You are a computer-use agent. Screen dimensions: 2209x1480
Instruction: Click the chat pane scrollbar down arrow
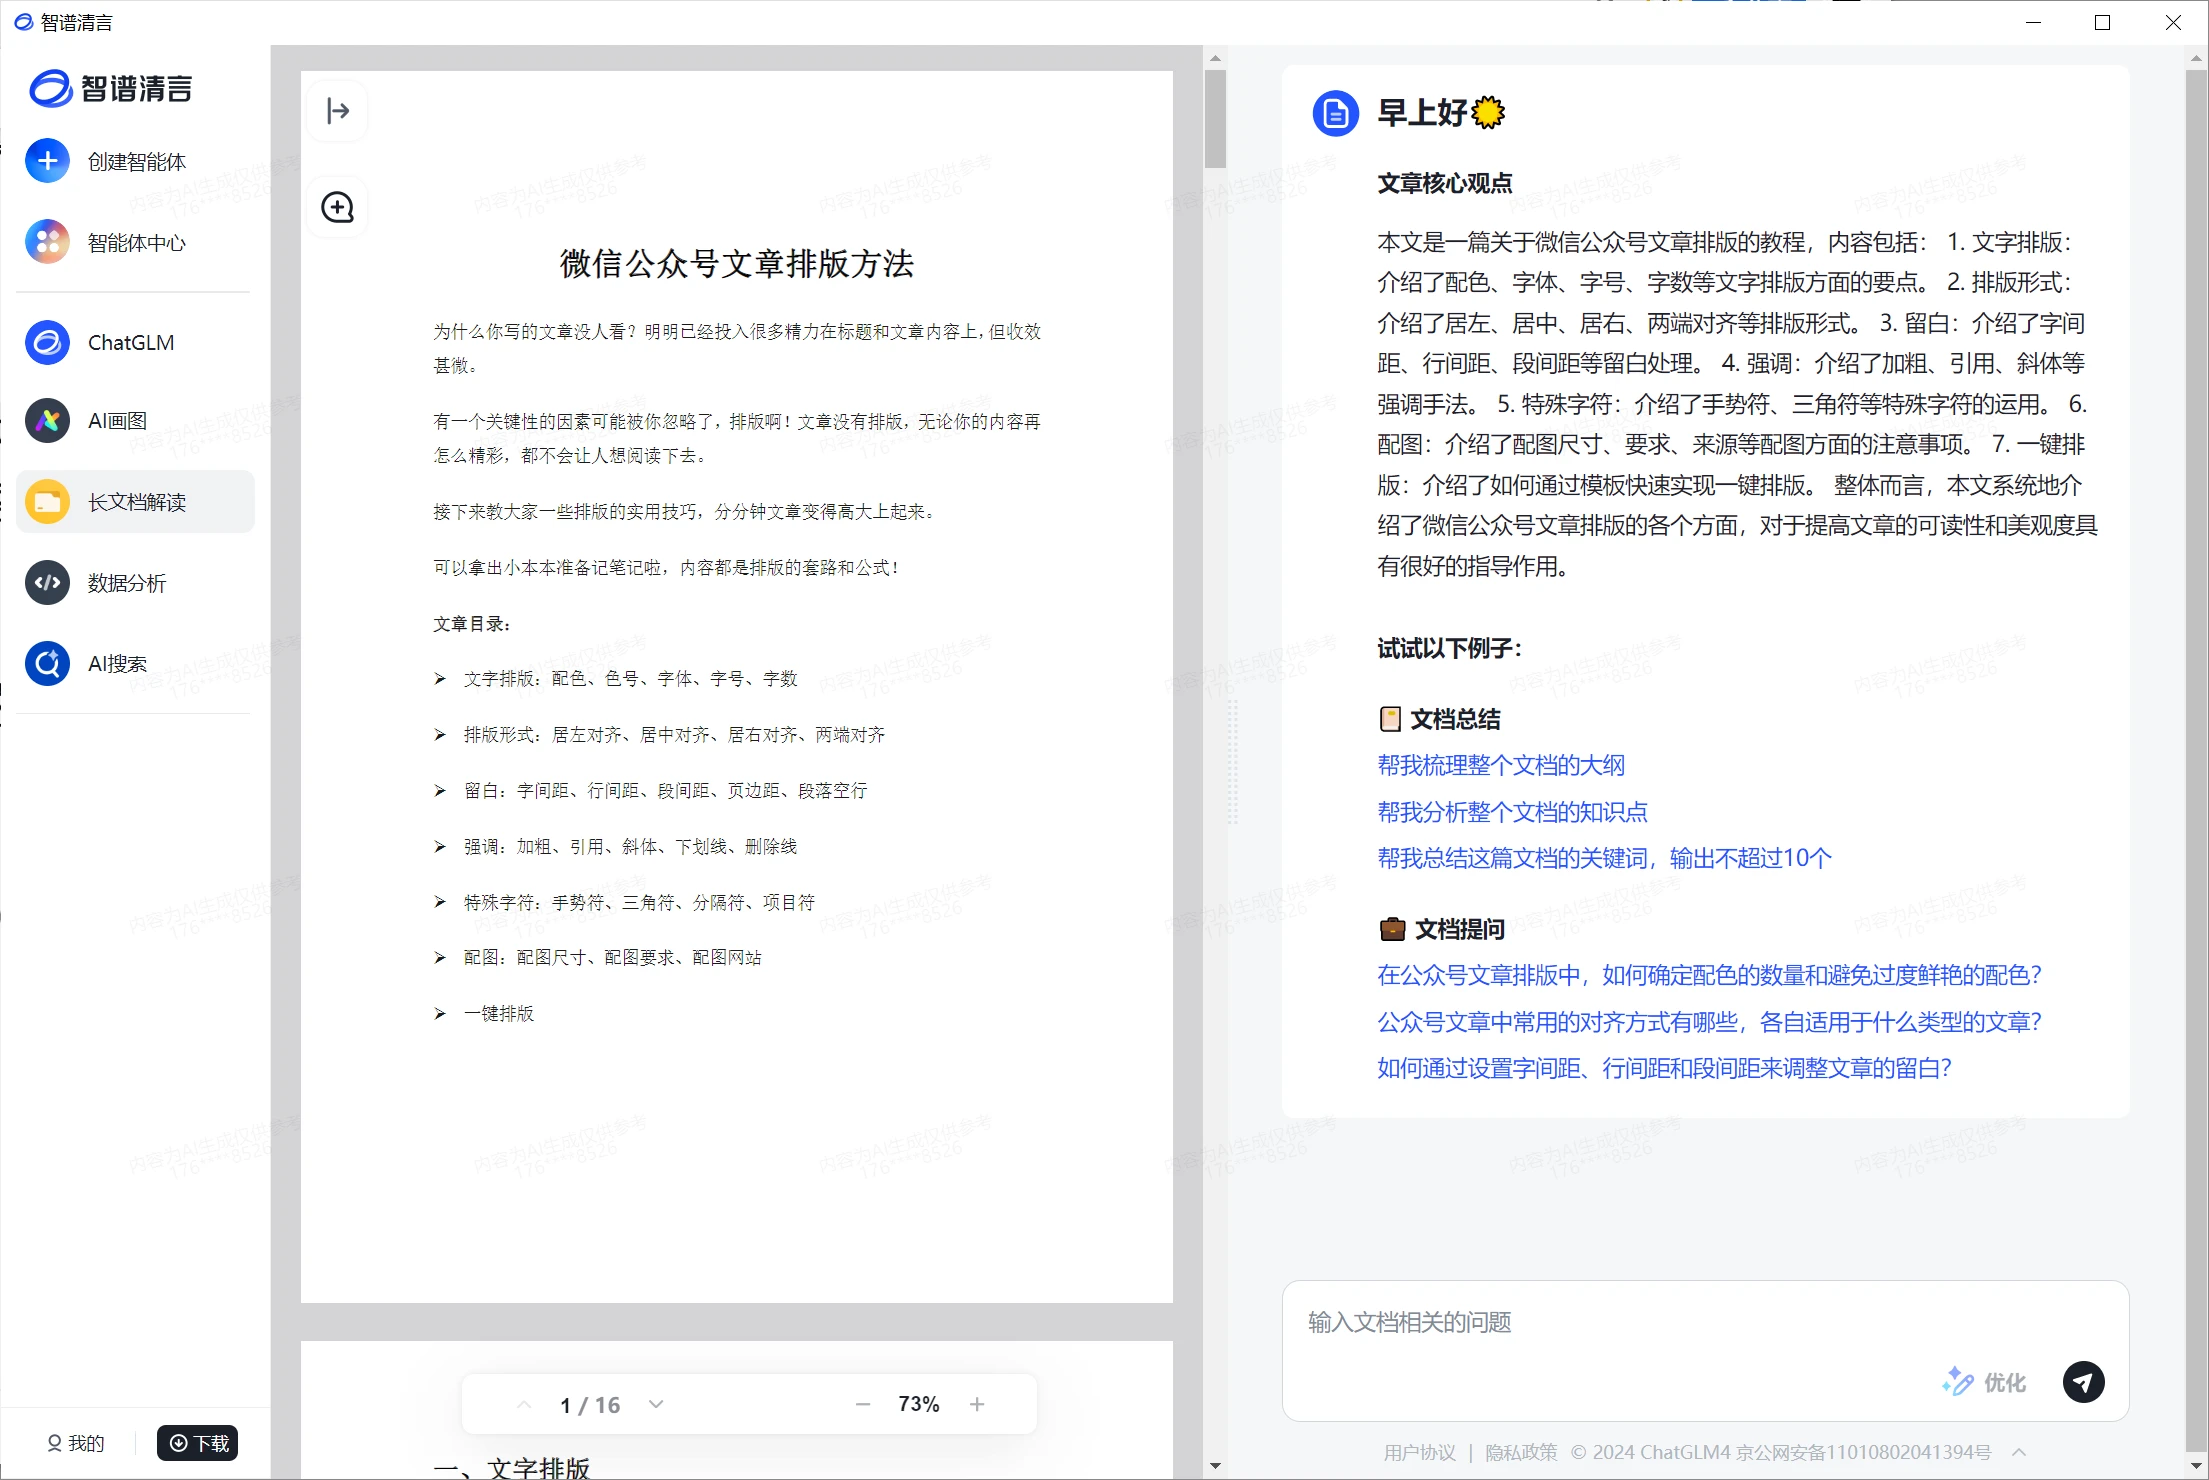click(x=2196, y=1467)
